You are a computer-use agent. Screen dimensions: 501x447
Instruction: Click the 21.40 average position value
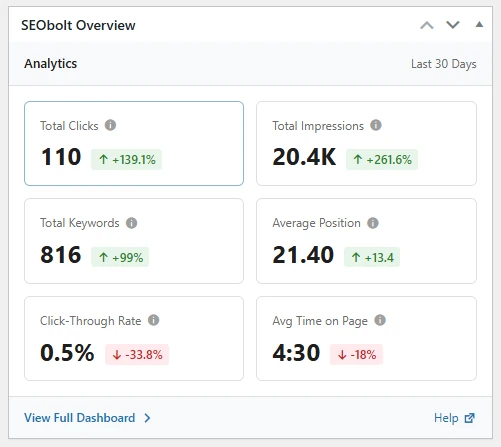pyautogui.click(x=303, y=255)
